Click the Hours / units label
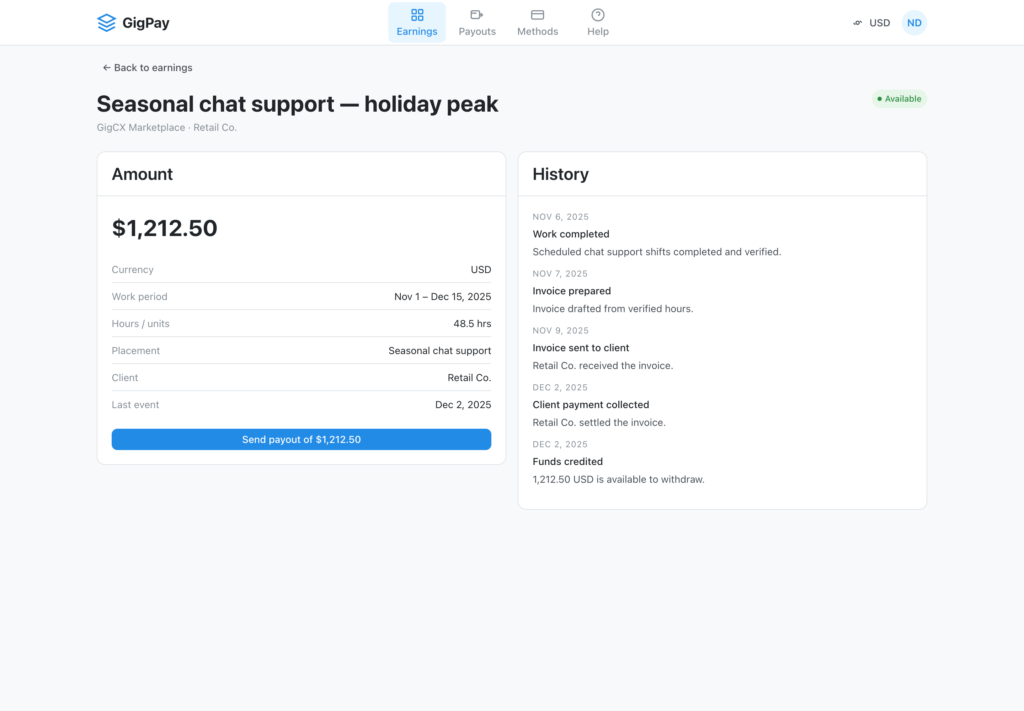The width and height of the screenshot is (1024, 711). [140, 324]
